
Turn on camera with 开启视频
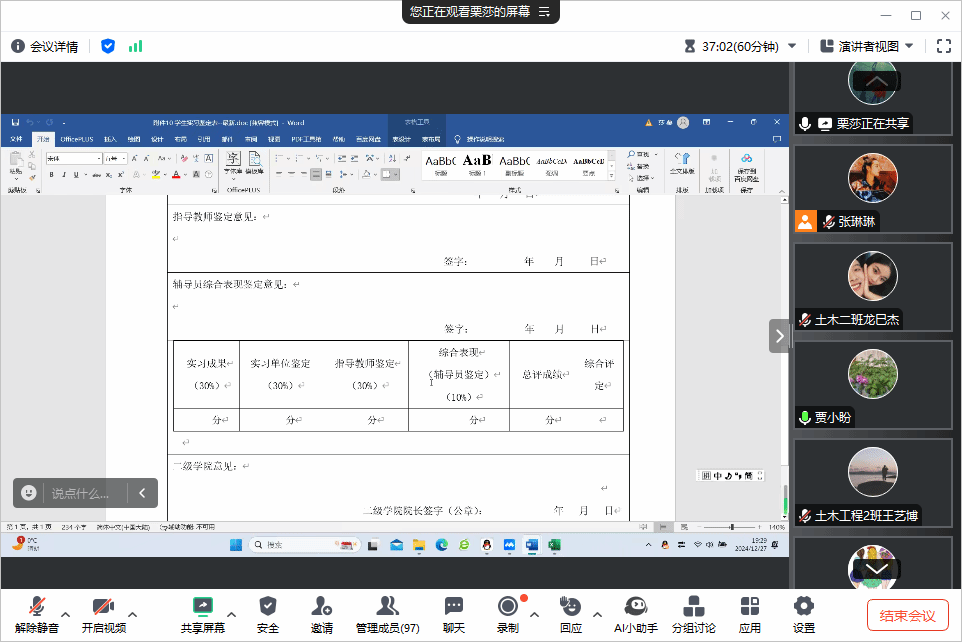[103, 613]
